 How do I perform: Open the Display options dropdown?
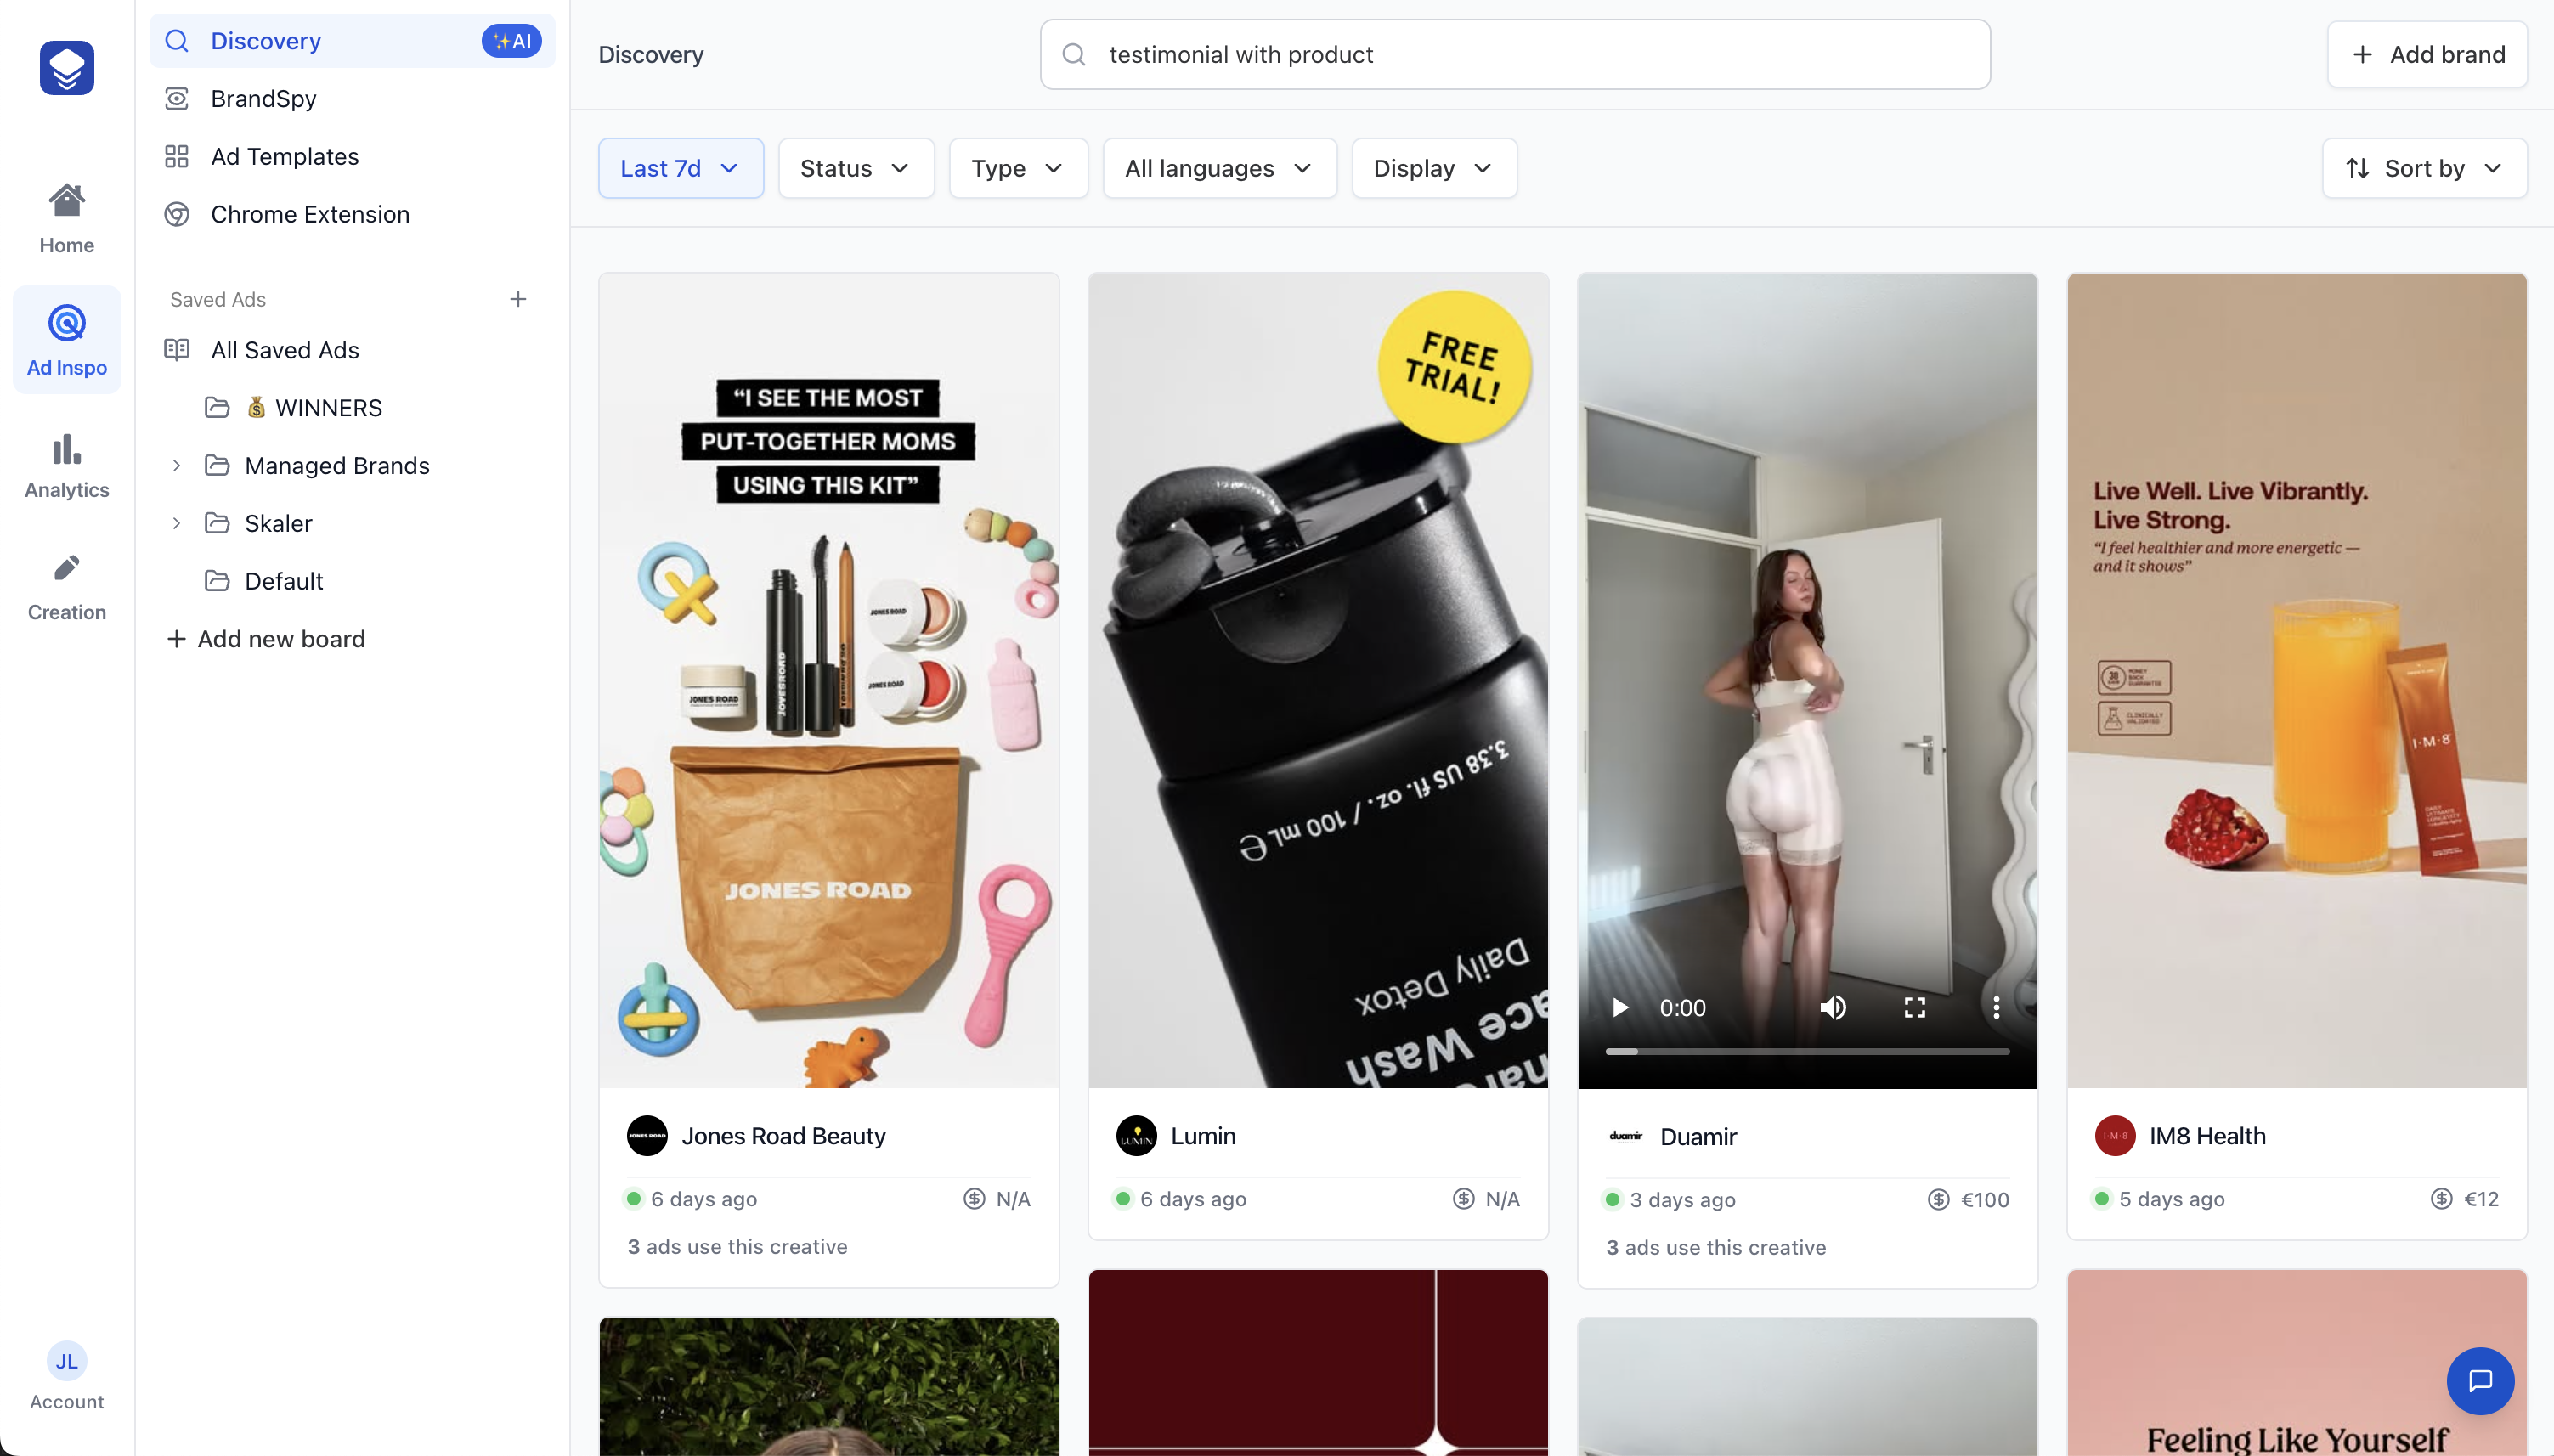[1434, 168]
